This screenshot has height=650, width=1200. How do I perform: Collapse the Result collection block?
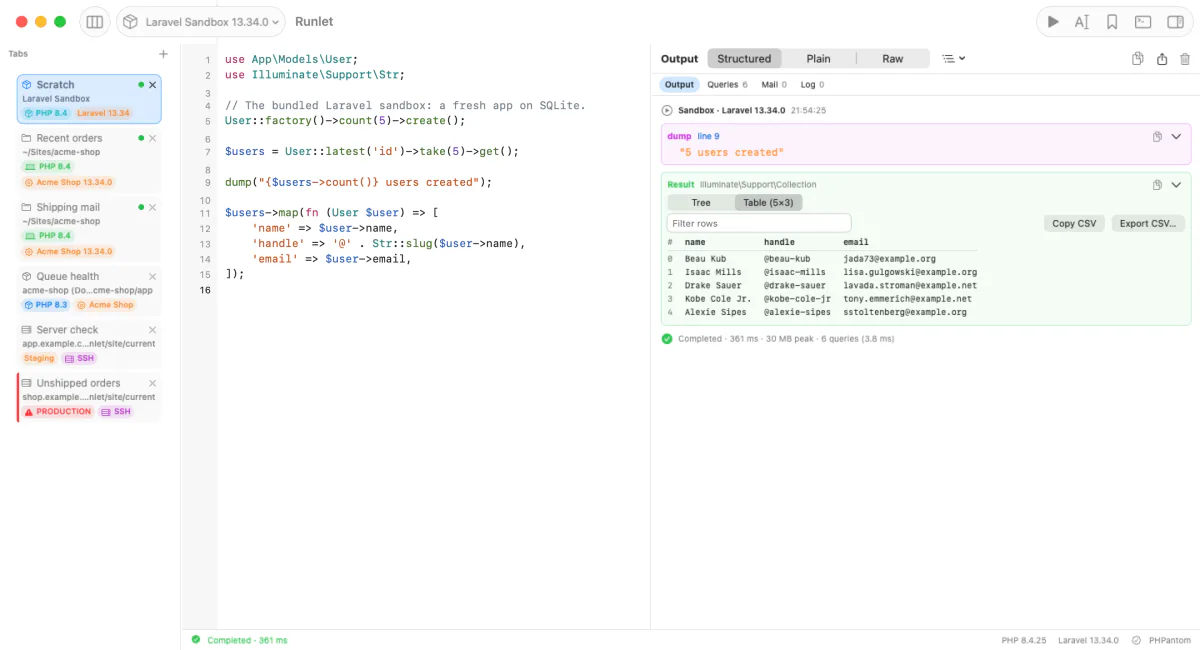pos(1176,185)
